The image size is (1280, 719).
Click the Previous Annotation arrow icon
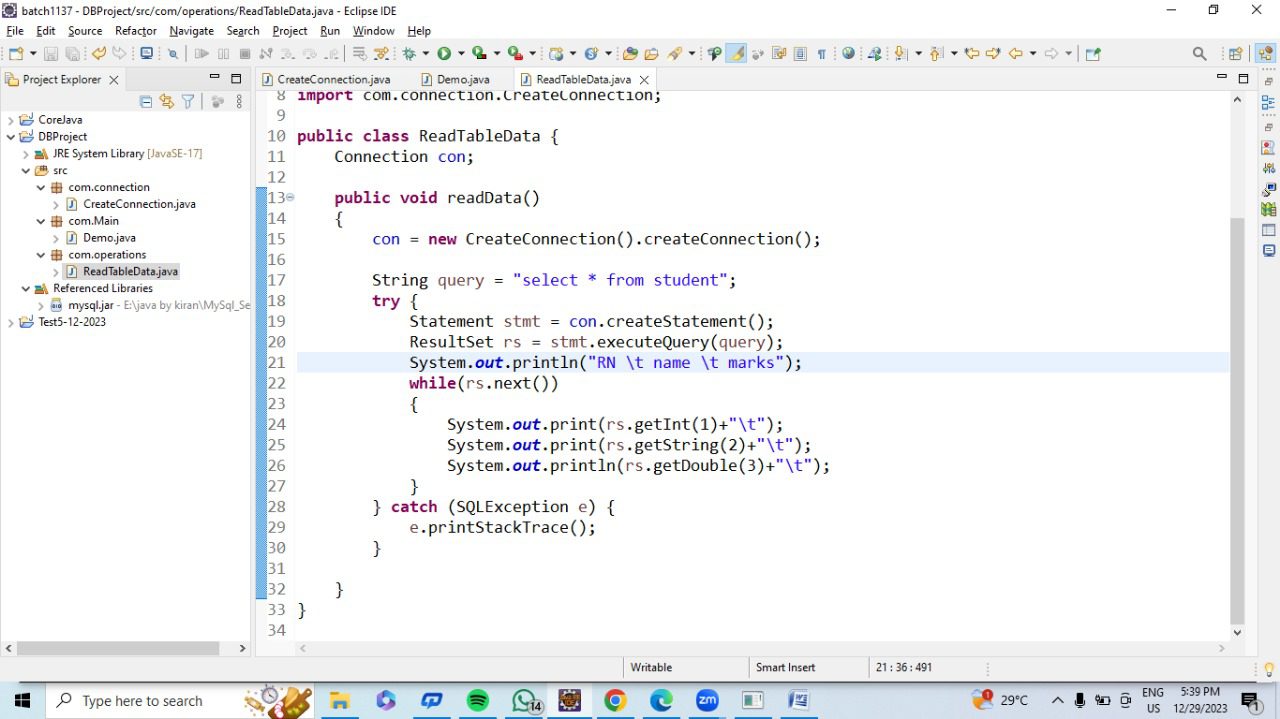(935, 54)
